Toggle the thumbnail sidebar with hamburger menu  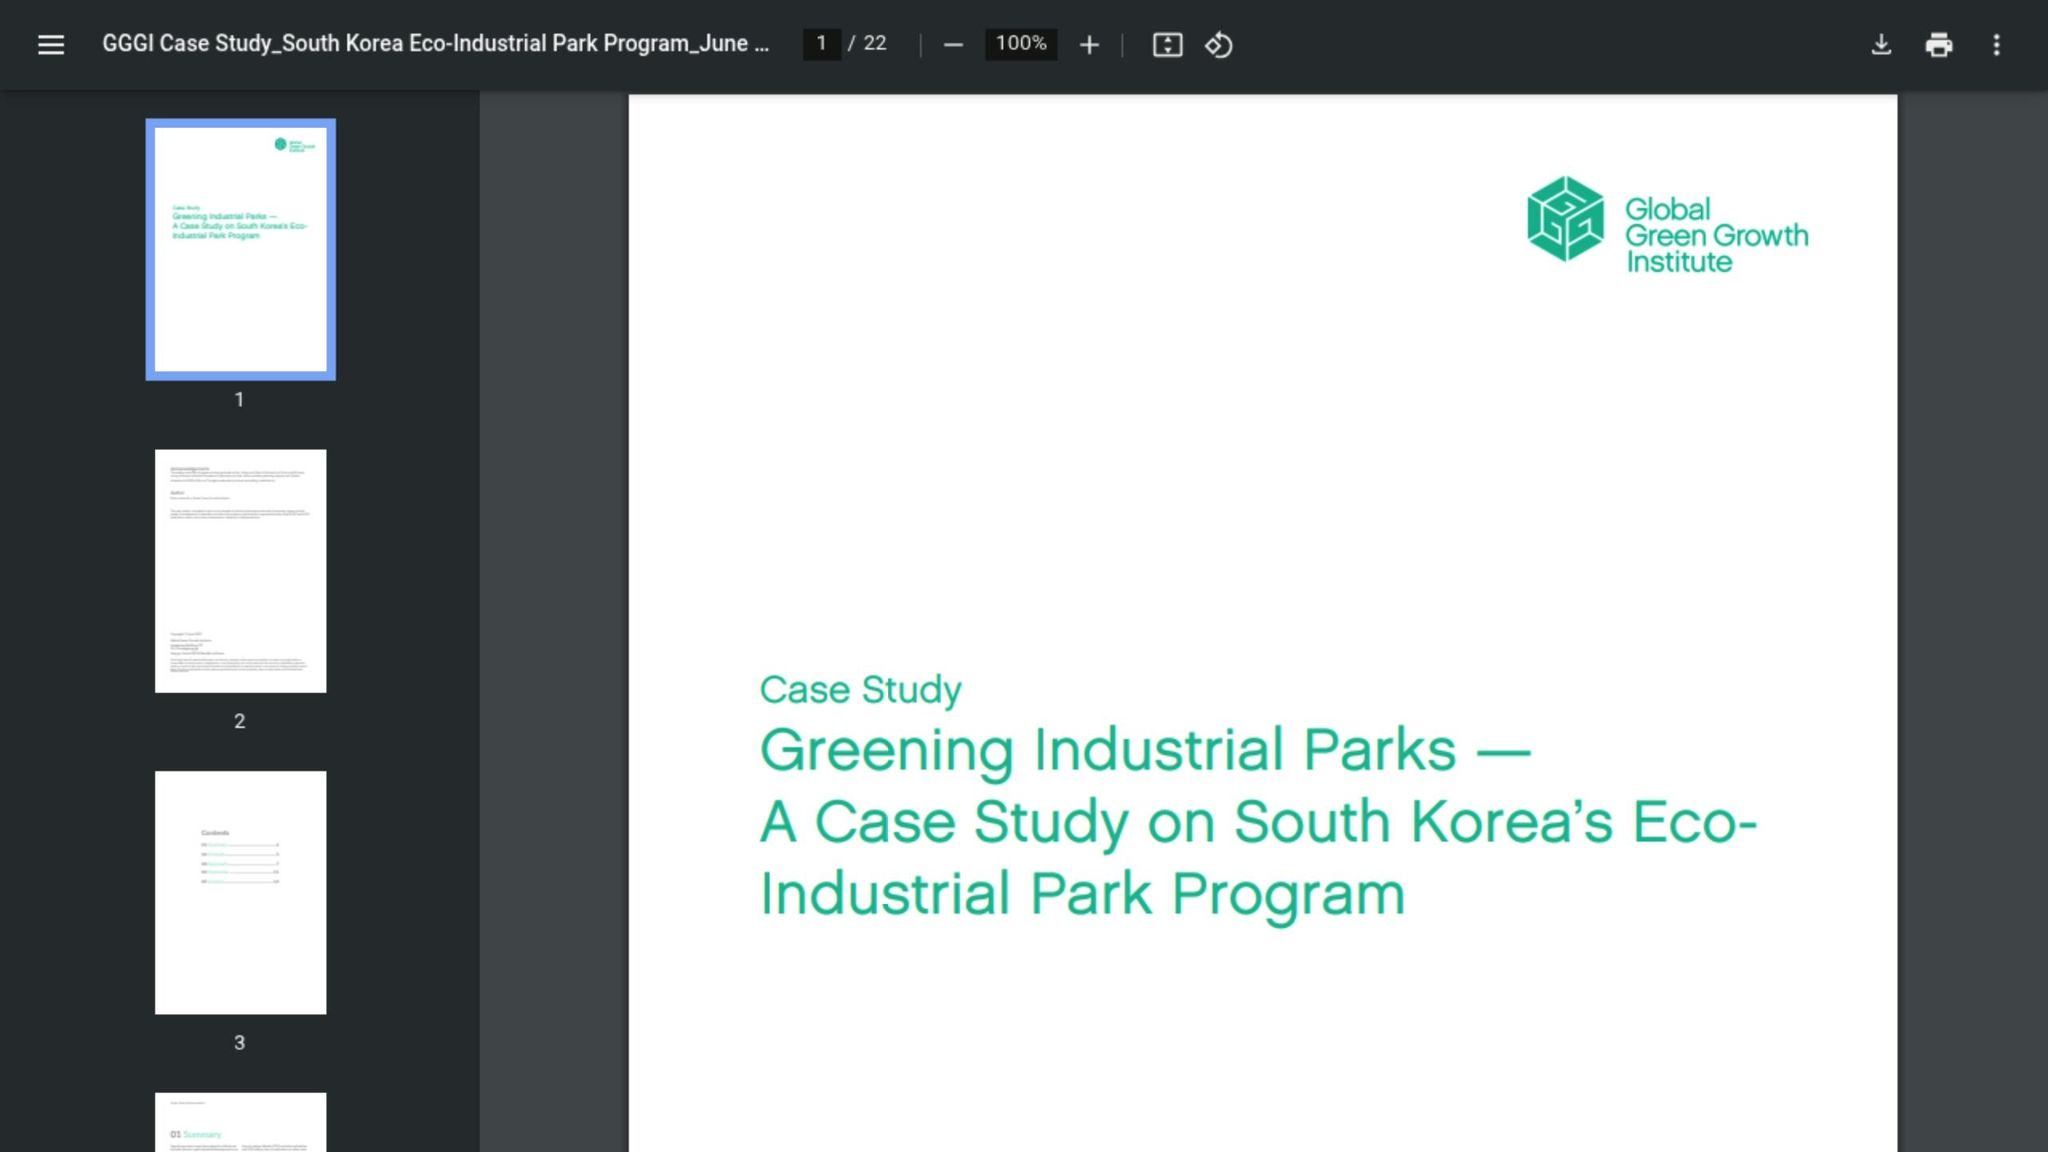(50, 44)
